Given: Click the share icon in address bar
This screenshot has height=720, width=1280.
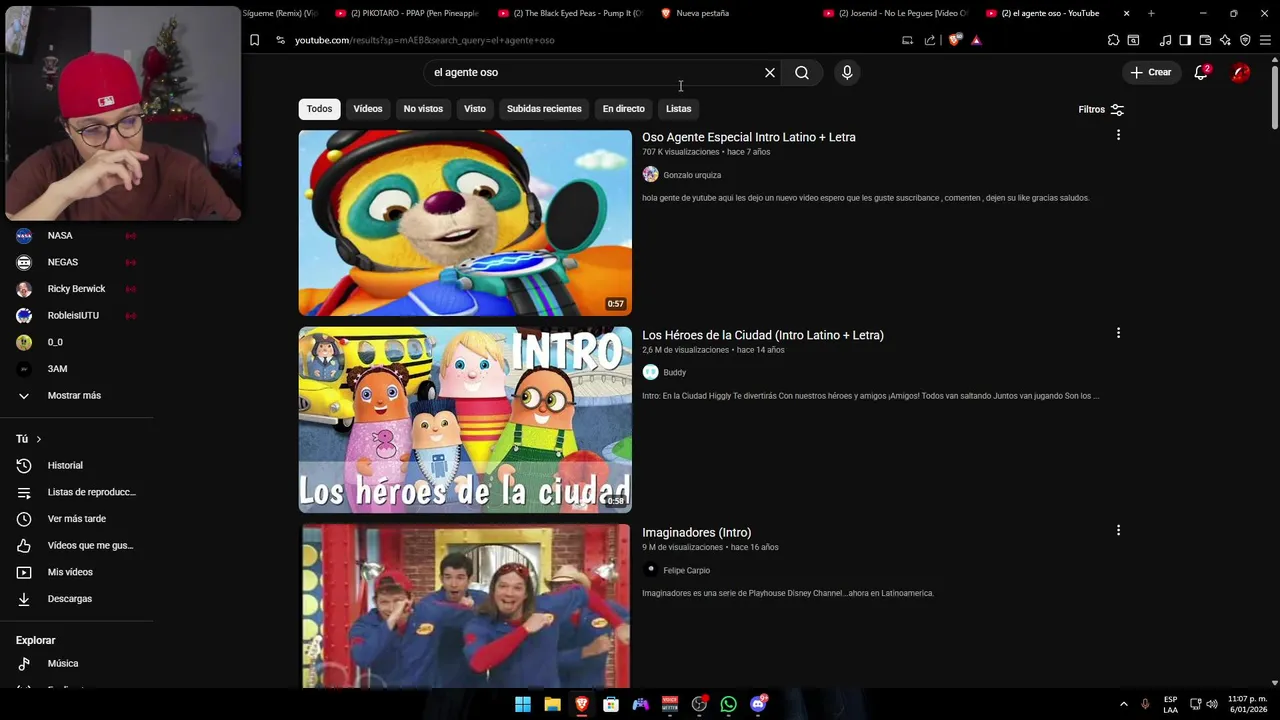Looking at the screenshot, I should [930, 40].
